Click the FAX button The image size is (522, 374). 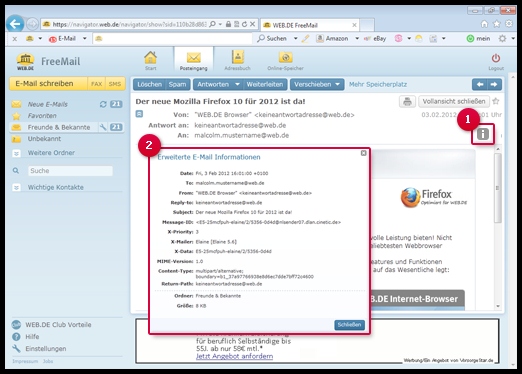pos(97,84)
